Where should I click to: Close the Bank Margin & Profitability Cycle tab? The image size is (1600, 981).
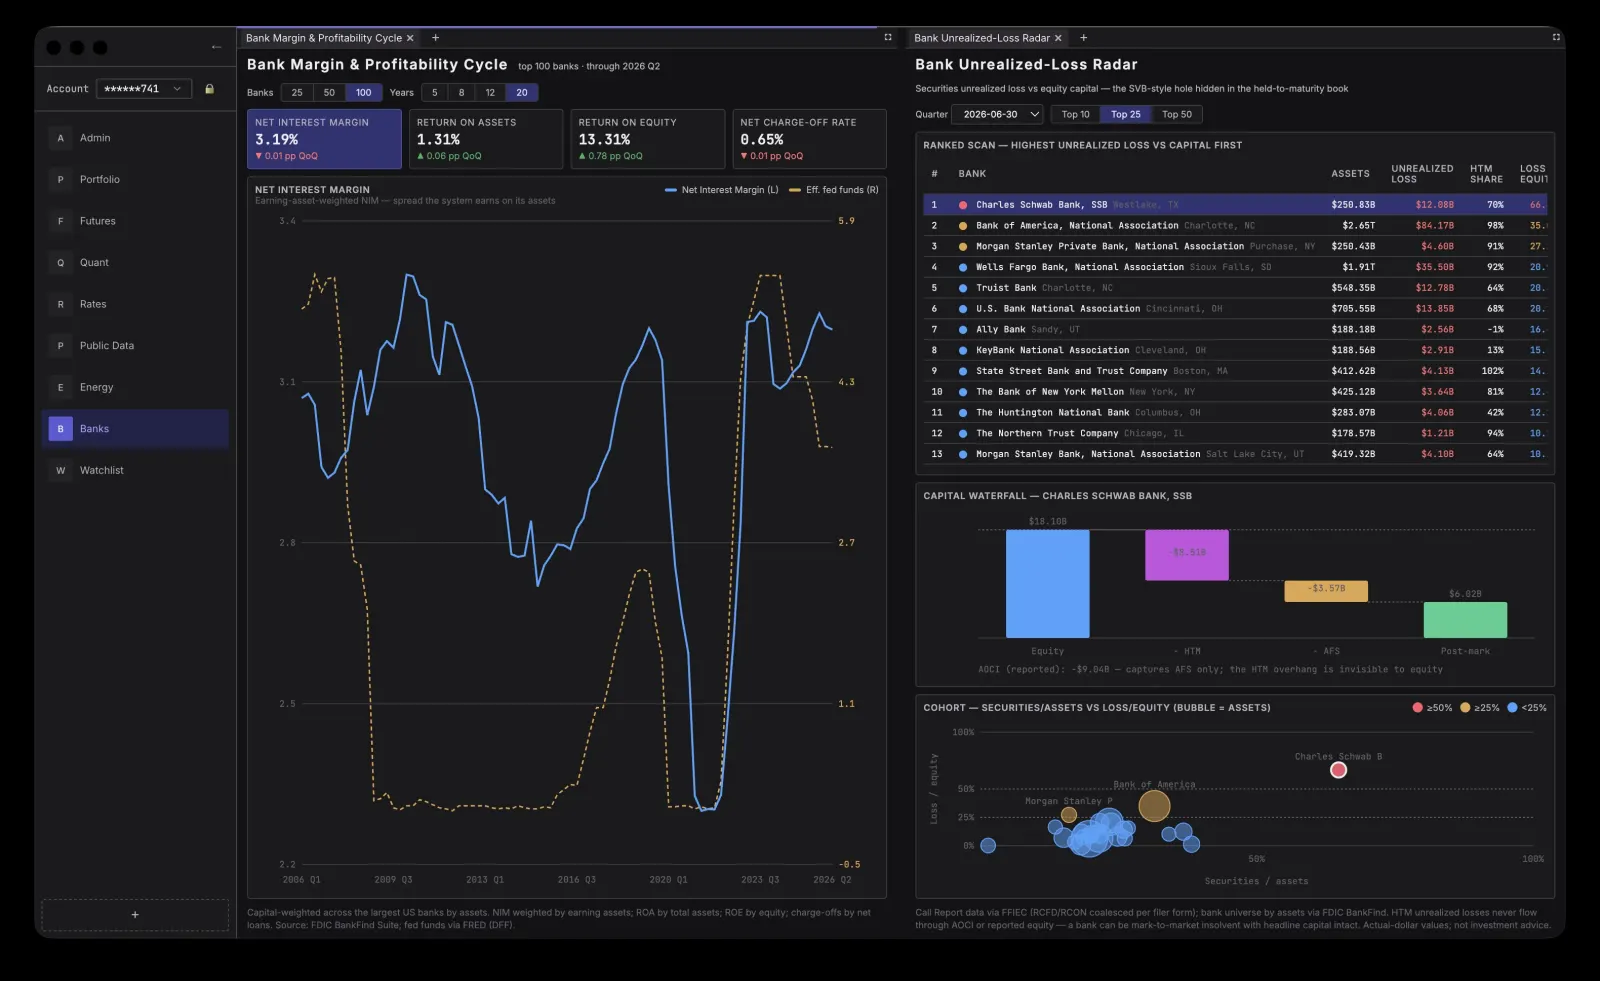click(x=410, y=38)
